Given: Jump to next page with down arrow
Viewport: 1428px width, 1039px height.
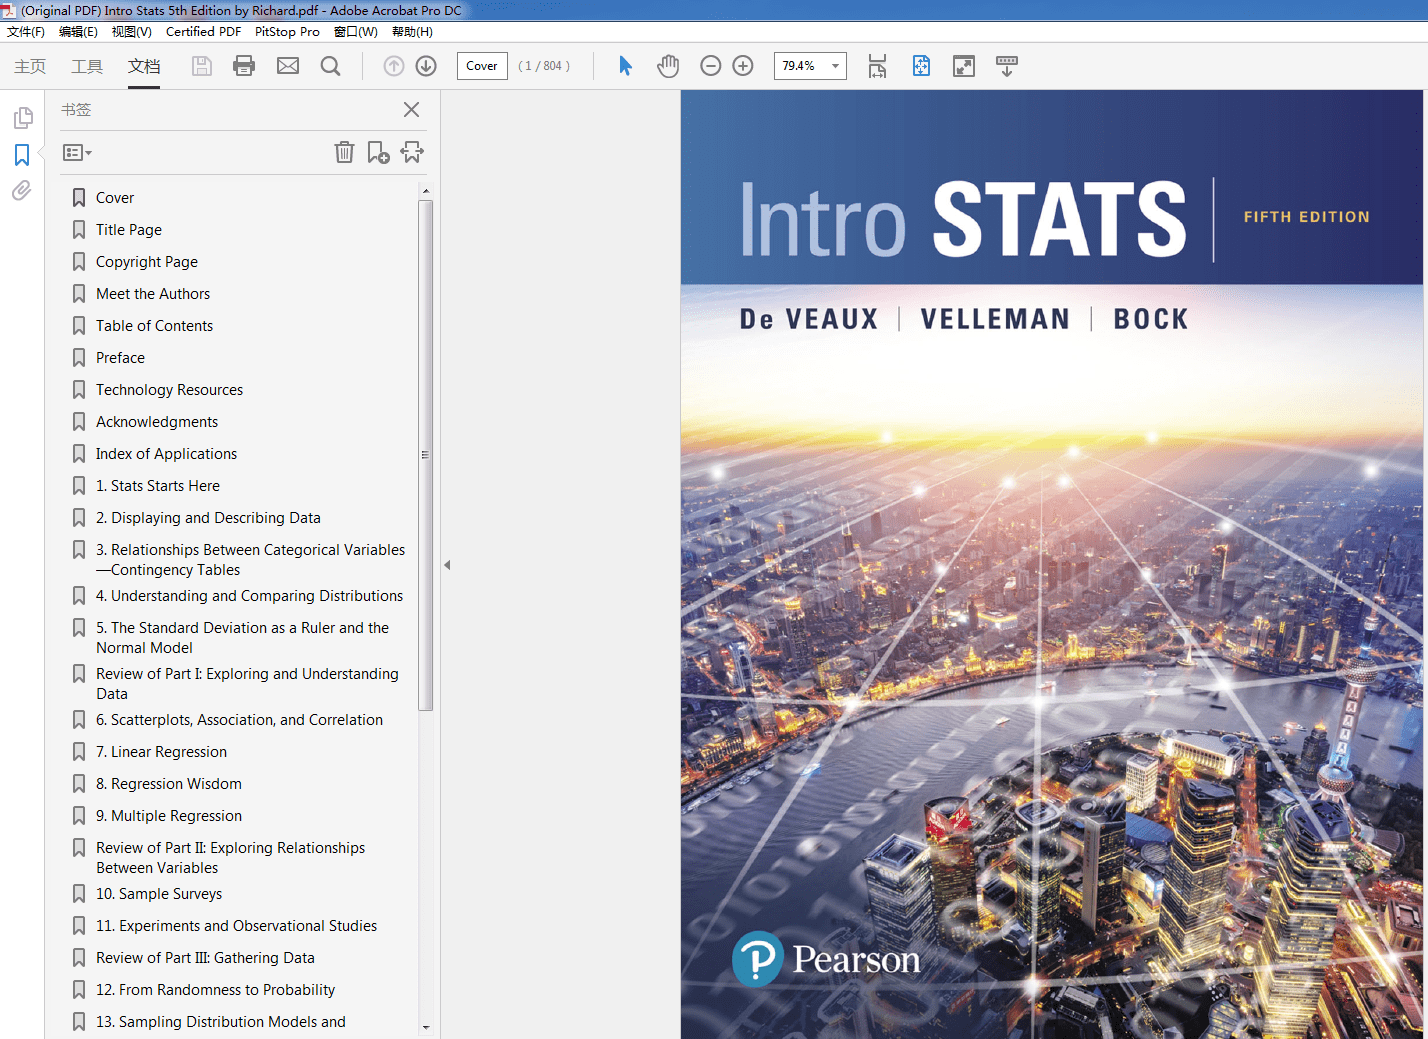Looking at the screenshot, I should click(x=425, y=65).
